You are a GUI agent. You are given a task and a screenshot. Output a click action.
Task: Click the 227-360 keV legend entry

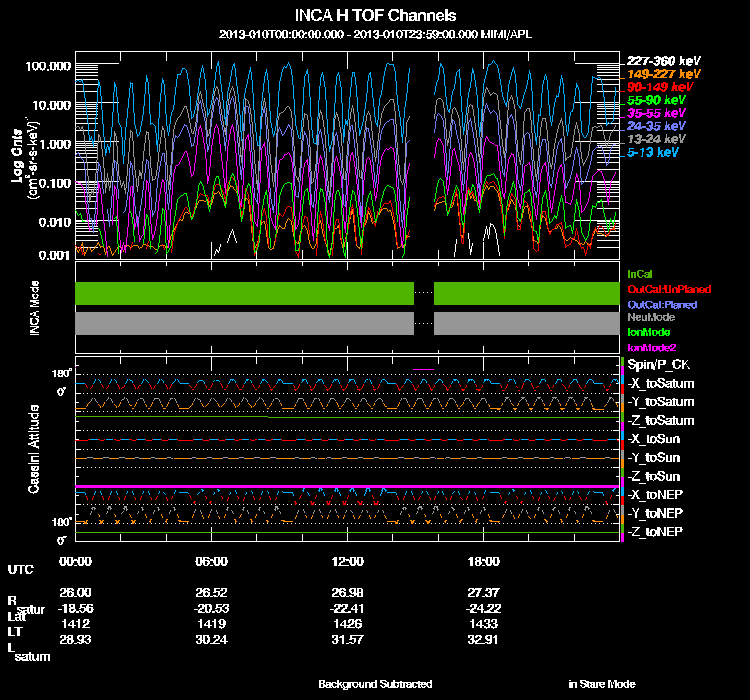665,61
